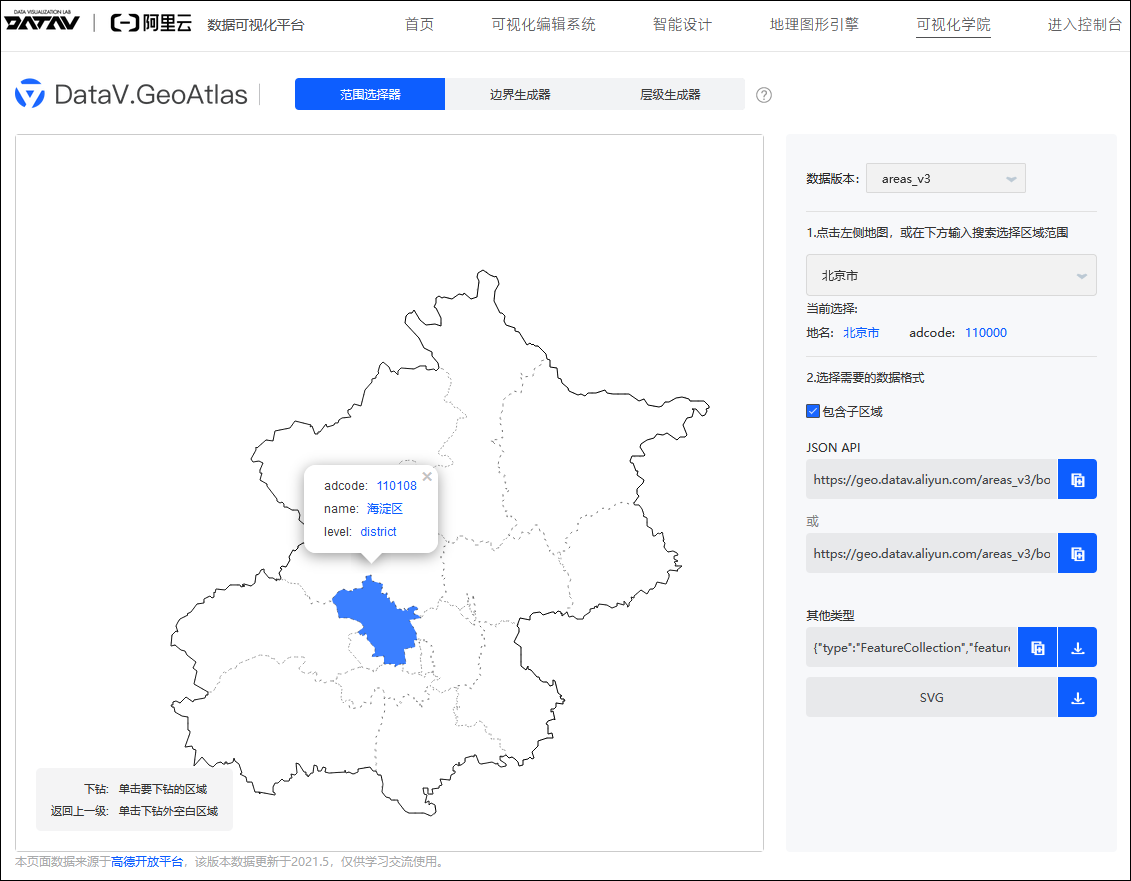1131x881 pixels.
Task: Click adcode value 110000
Action: [985, 333]
